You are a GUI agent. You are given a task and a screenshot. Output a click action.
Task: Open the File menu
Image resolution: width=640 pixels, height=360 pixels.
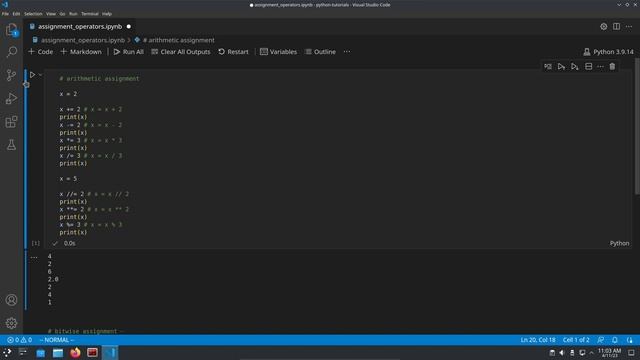pos(5,14)
